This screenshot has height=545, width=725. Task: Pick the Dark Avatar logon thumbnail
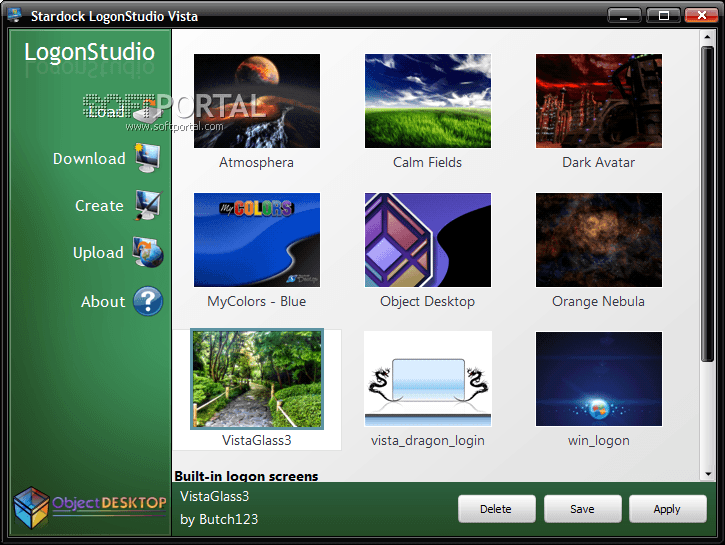tap(599, 101)
